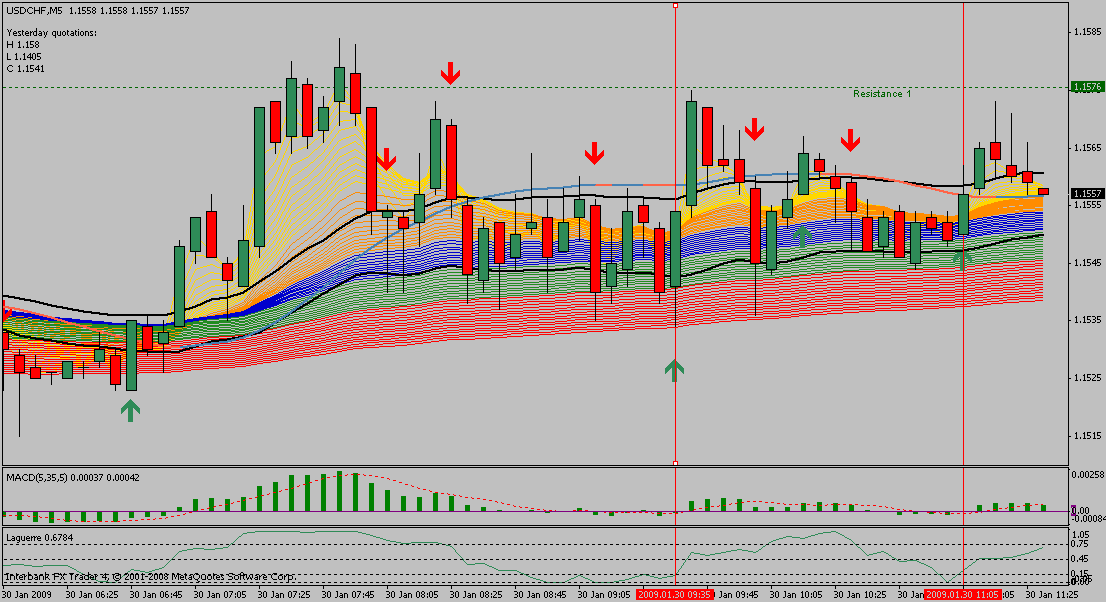Click the '30 Jan 08:05' time axis label
Image resolution: width=1106 pixels, height=602 pixels.
click(x=412, y=595)
